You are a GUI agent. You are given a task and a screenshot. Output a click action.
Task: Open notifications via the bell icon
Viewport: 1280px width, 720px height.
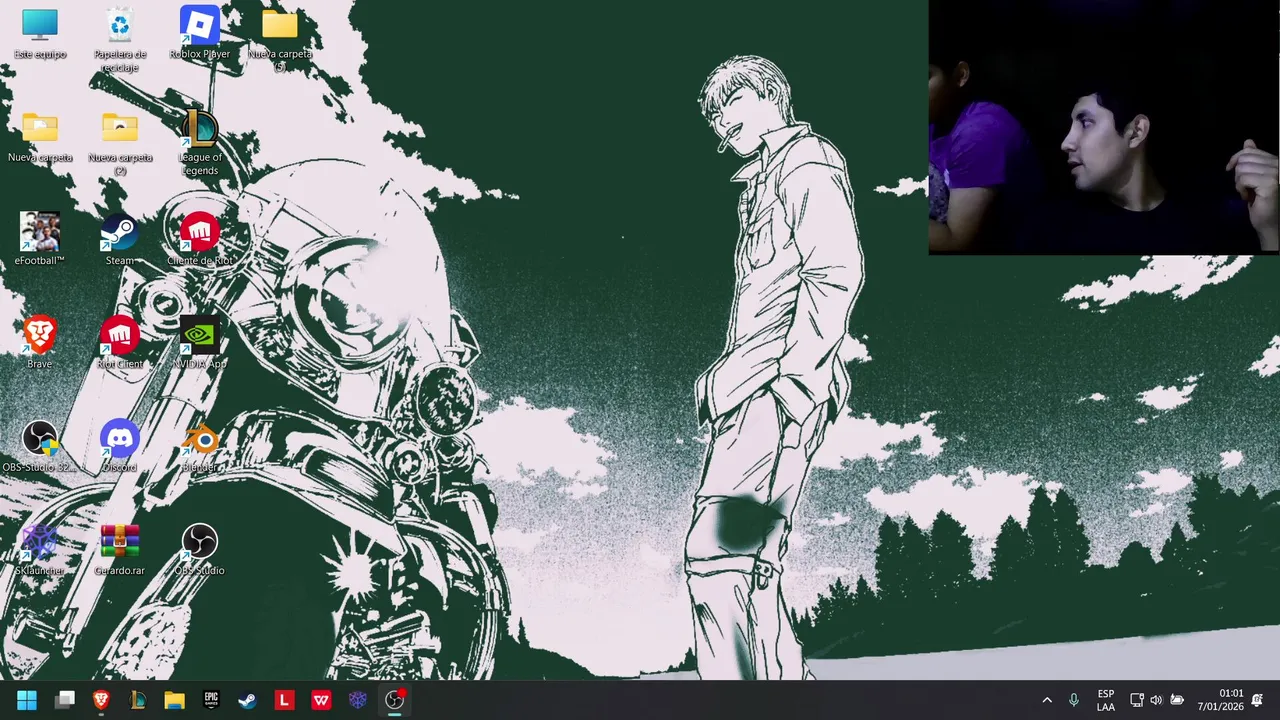1257,700
